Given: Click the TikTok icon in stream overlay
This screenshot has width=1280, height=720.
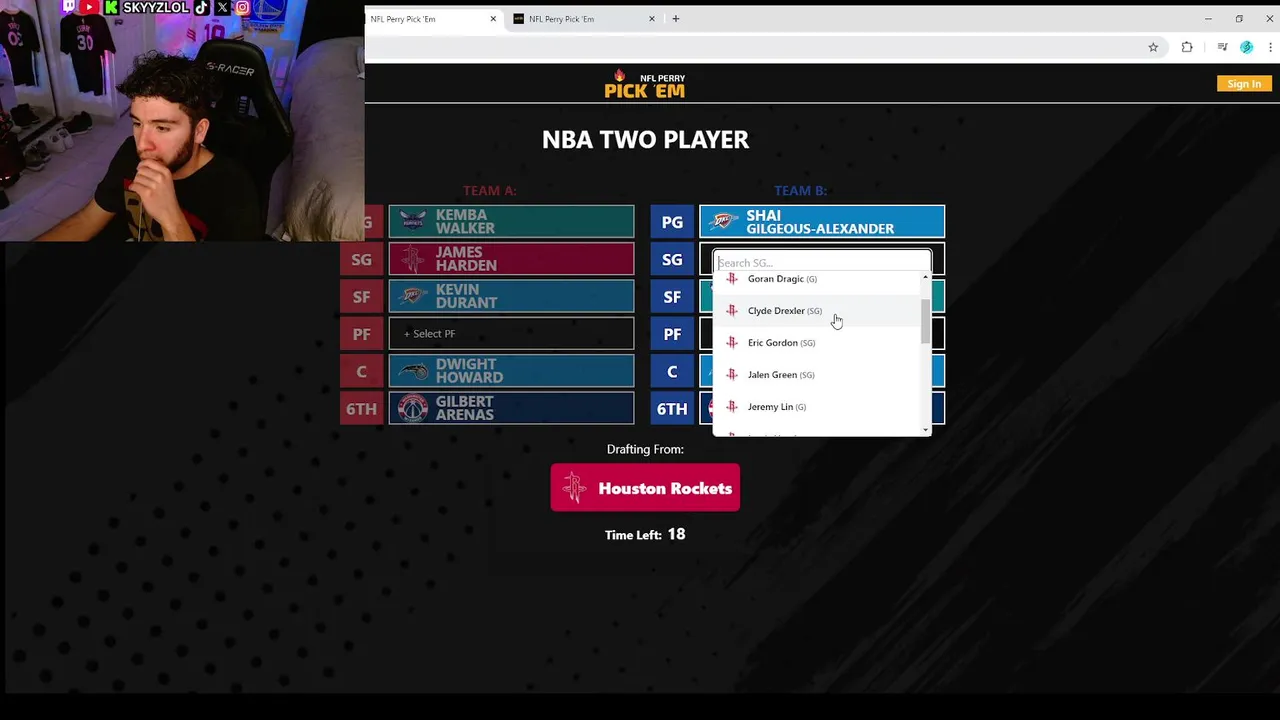Looking at the screenshot, I should tap(202, 7).
